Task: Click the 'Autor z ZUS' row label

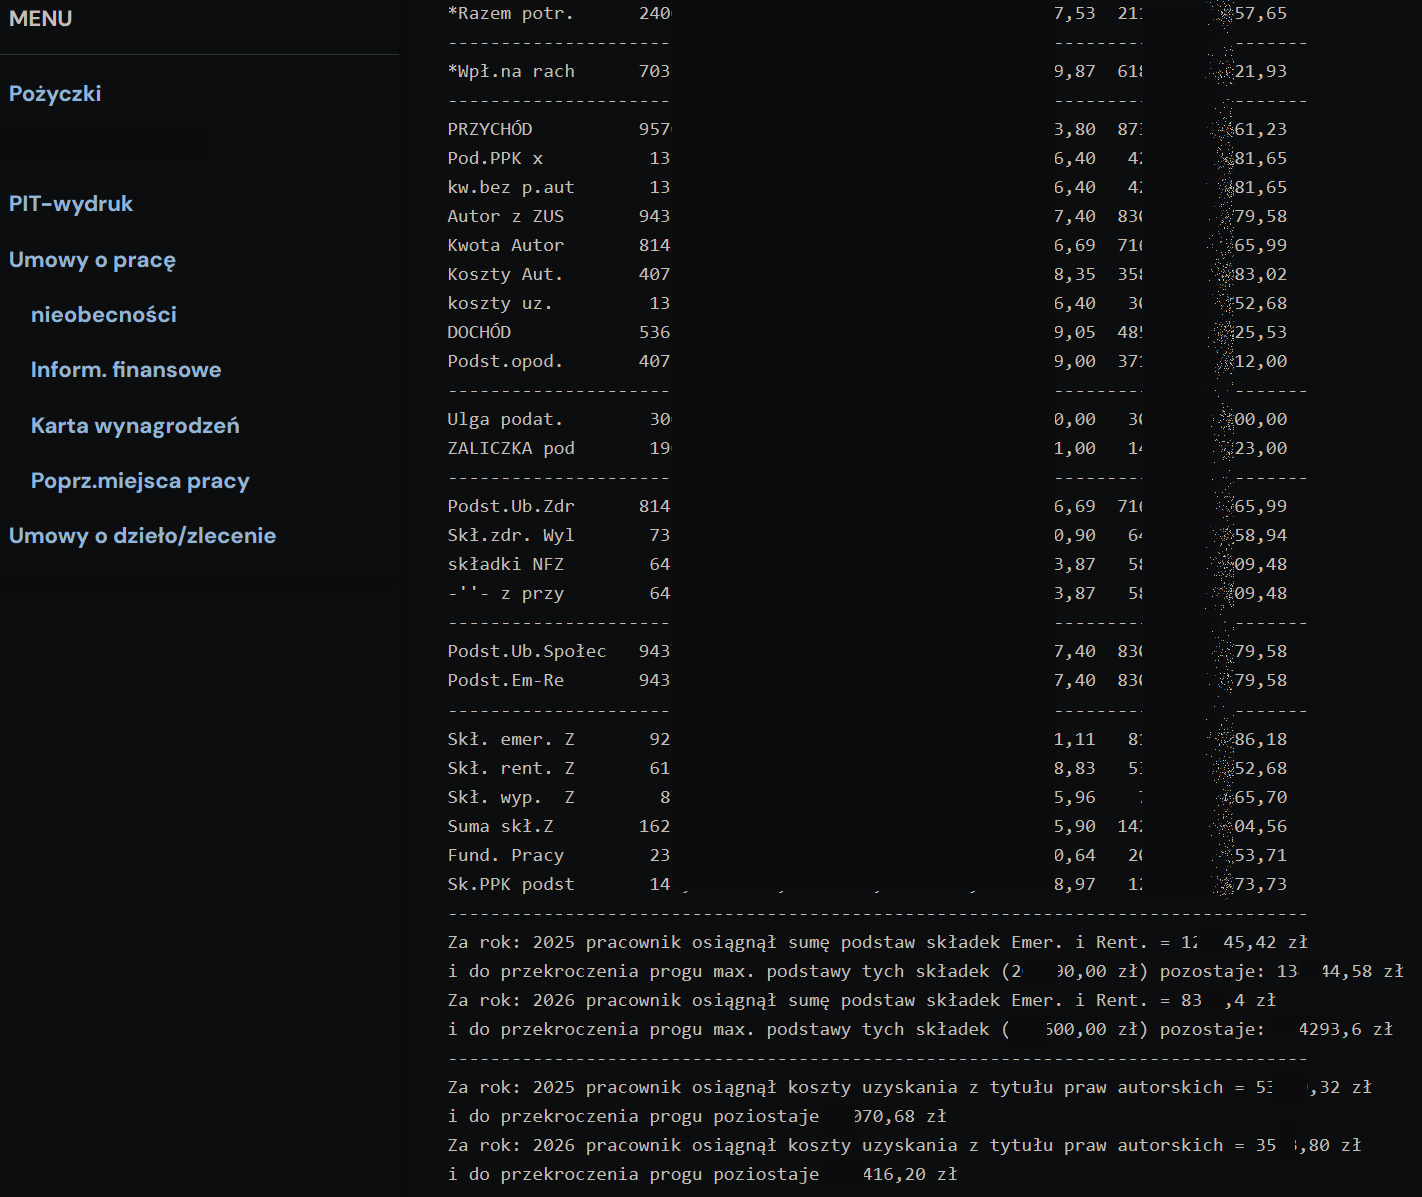Action: point(506,216)
